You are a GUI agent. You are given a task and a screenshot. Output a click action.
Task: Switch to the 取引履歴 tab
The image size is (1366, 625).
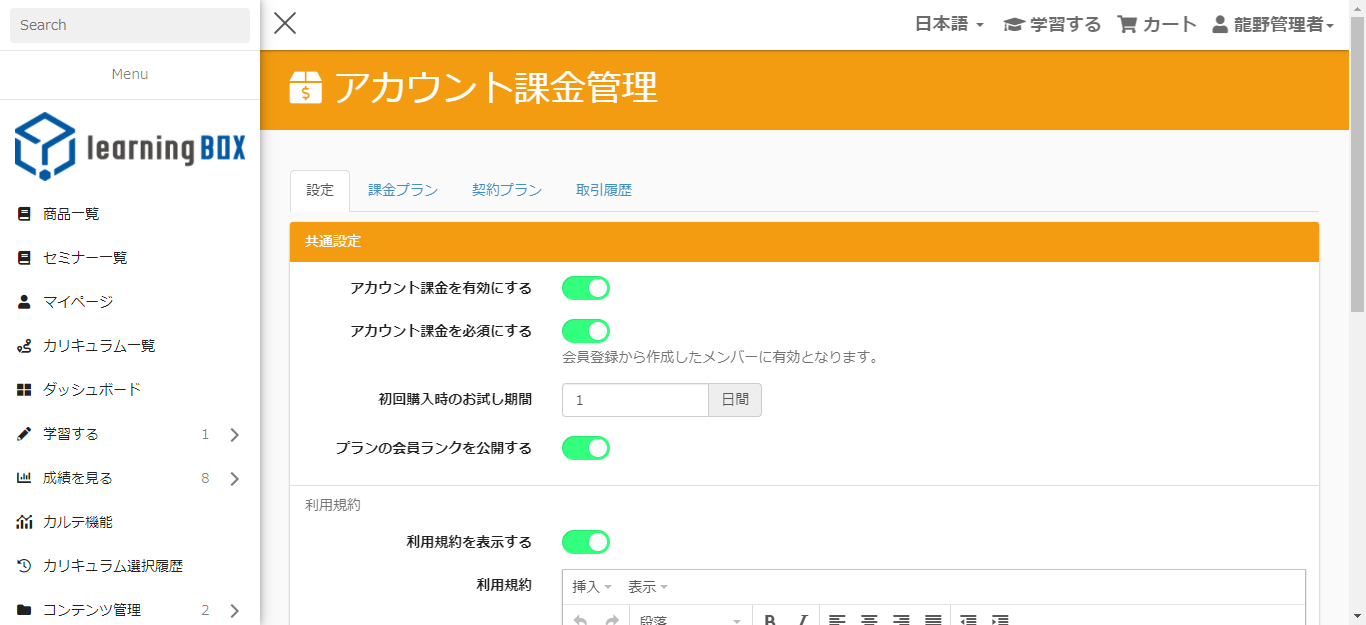tap(604, 190)
